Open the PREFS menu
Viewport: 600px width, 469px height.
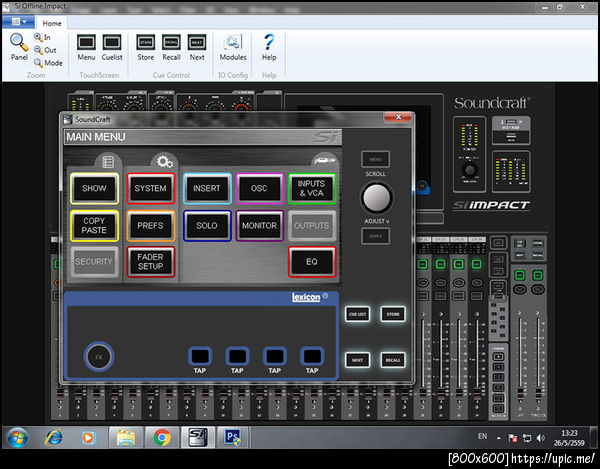(151, 226)
